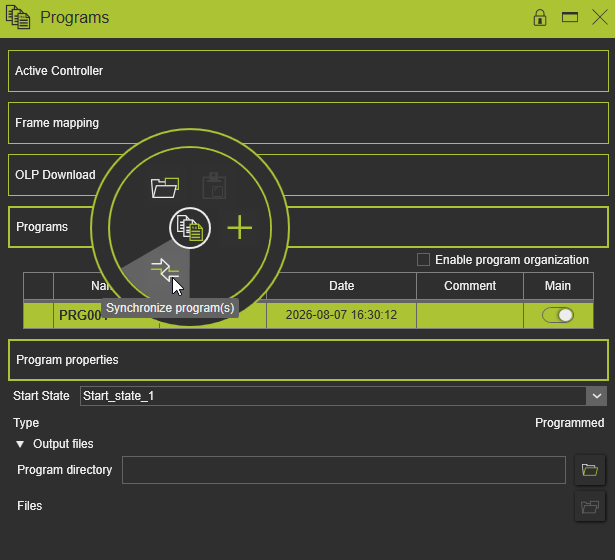Click the Program directory input field
This screenshot has height=560, width=615.
[x=344, y=470]
